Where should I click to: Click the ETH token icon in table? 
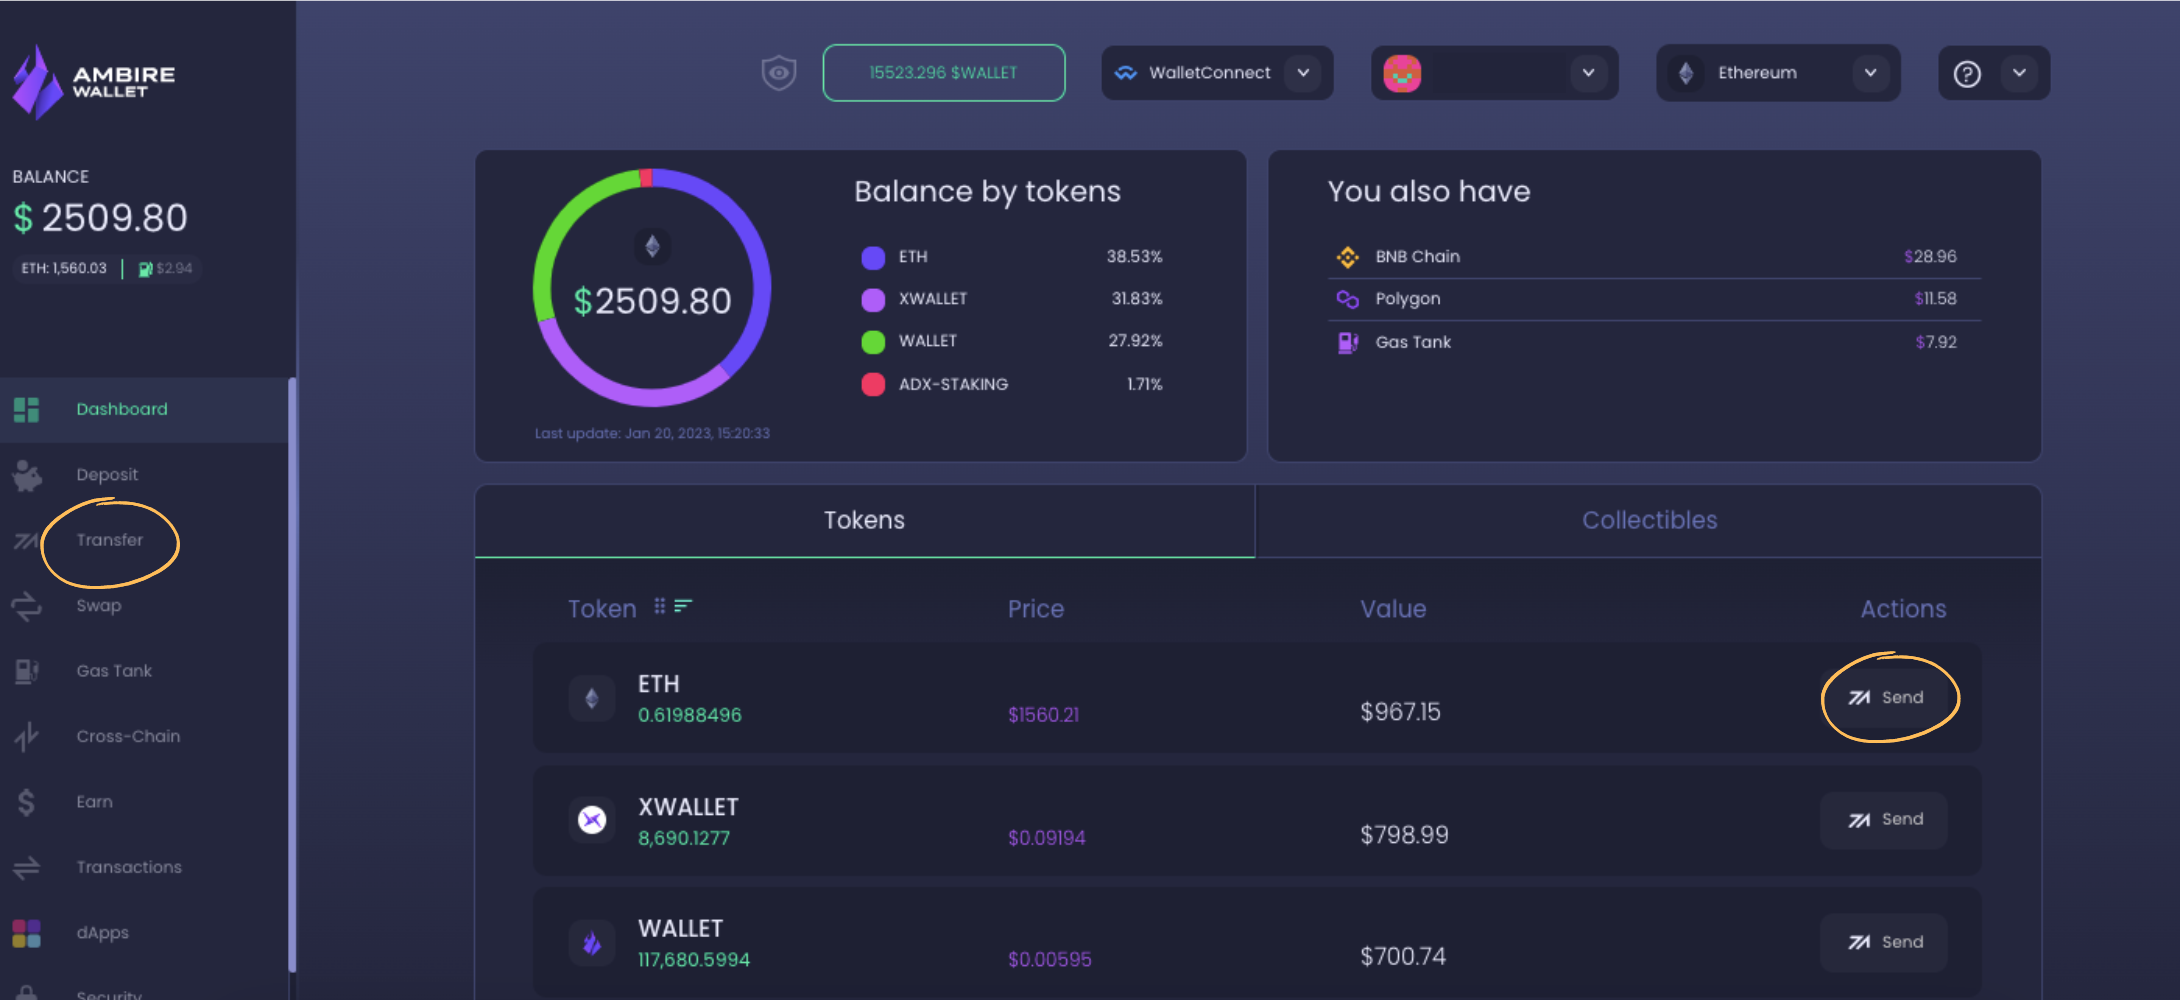(592, 698)
